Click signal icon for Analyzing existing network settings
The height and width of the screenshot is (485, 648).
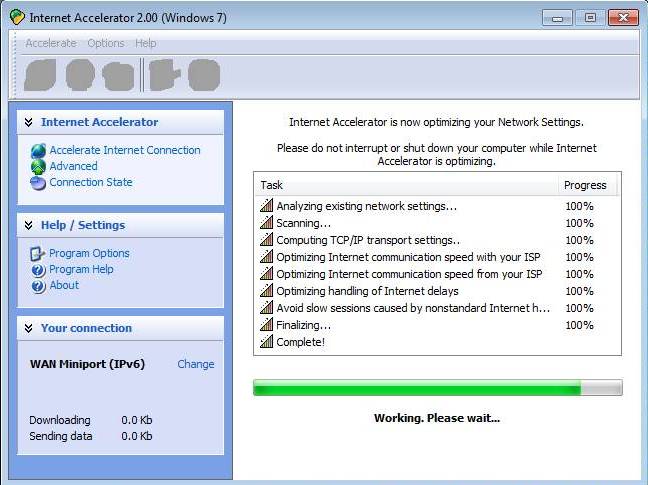[x=267, y=205]
